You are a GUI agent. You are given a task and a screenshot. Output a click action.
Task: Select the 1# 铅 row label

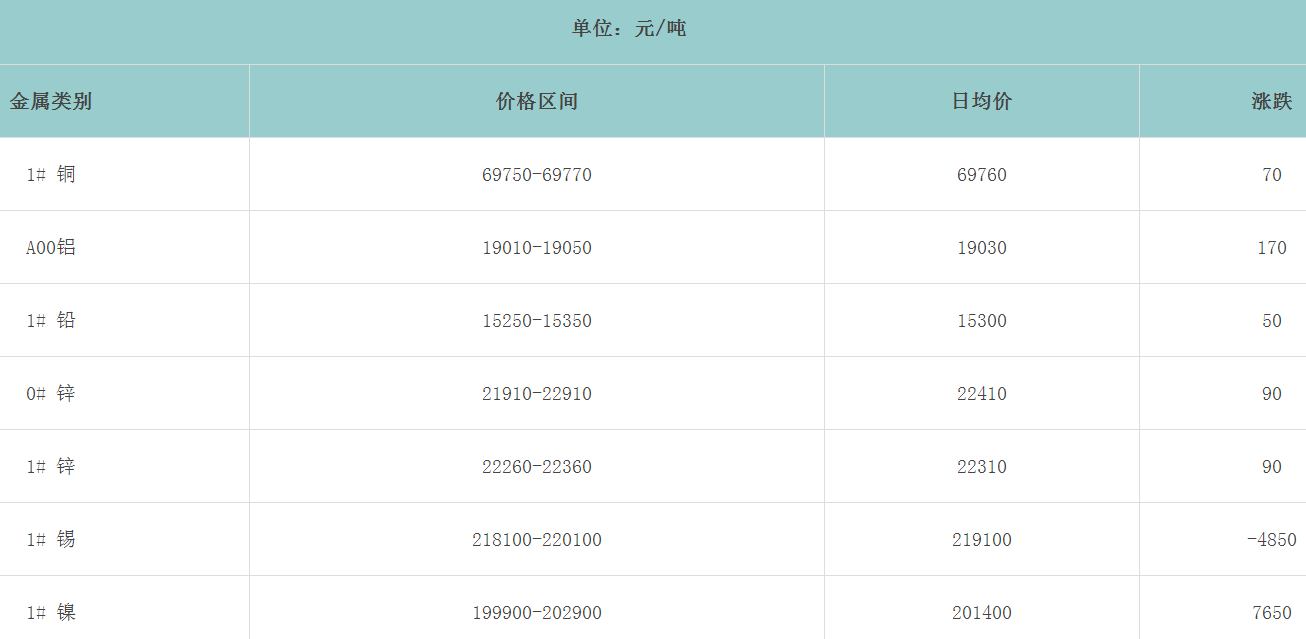[x=51, y=321]
